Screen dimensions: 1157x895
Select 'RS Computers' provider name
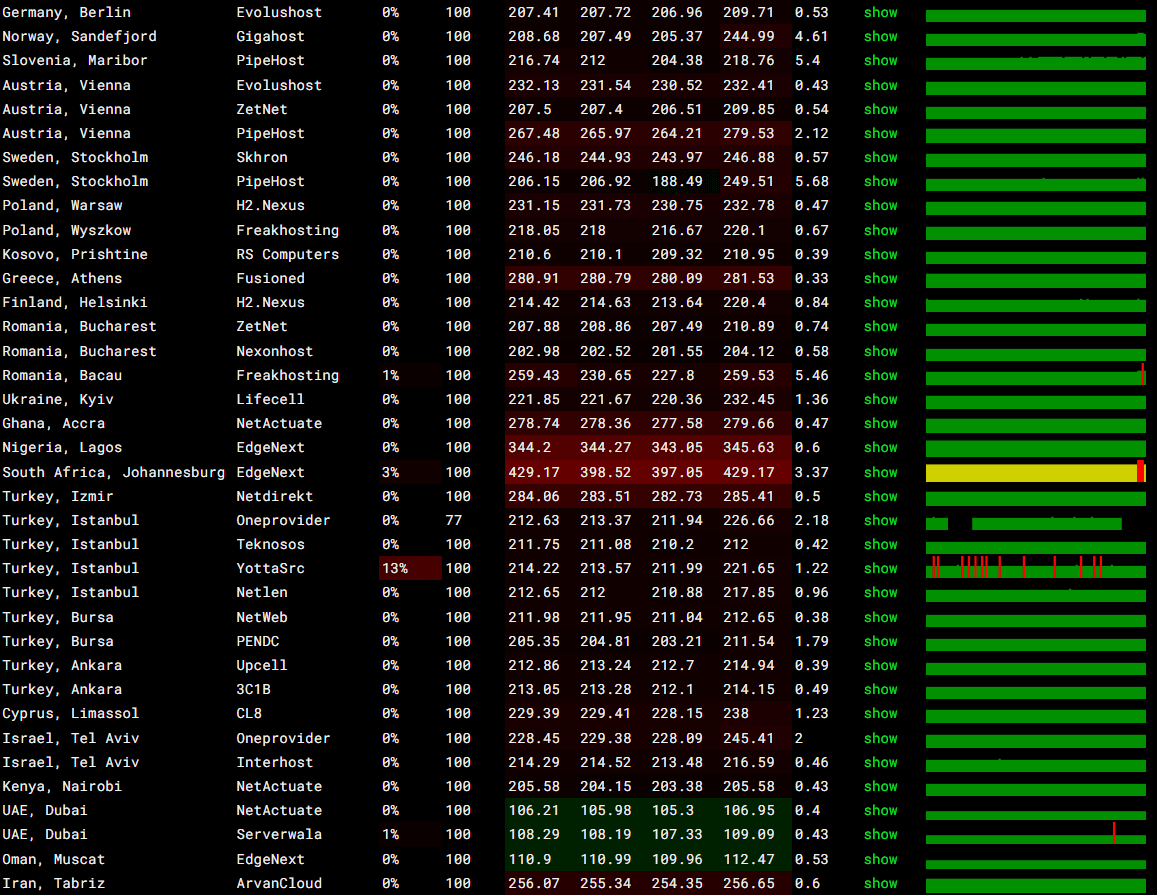click(288, 255)
